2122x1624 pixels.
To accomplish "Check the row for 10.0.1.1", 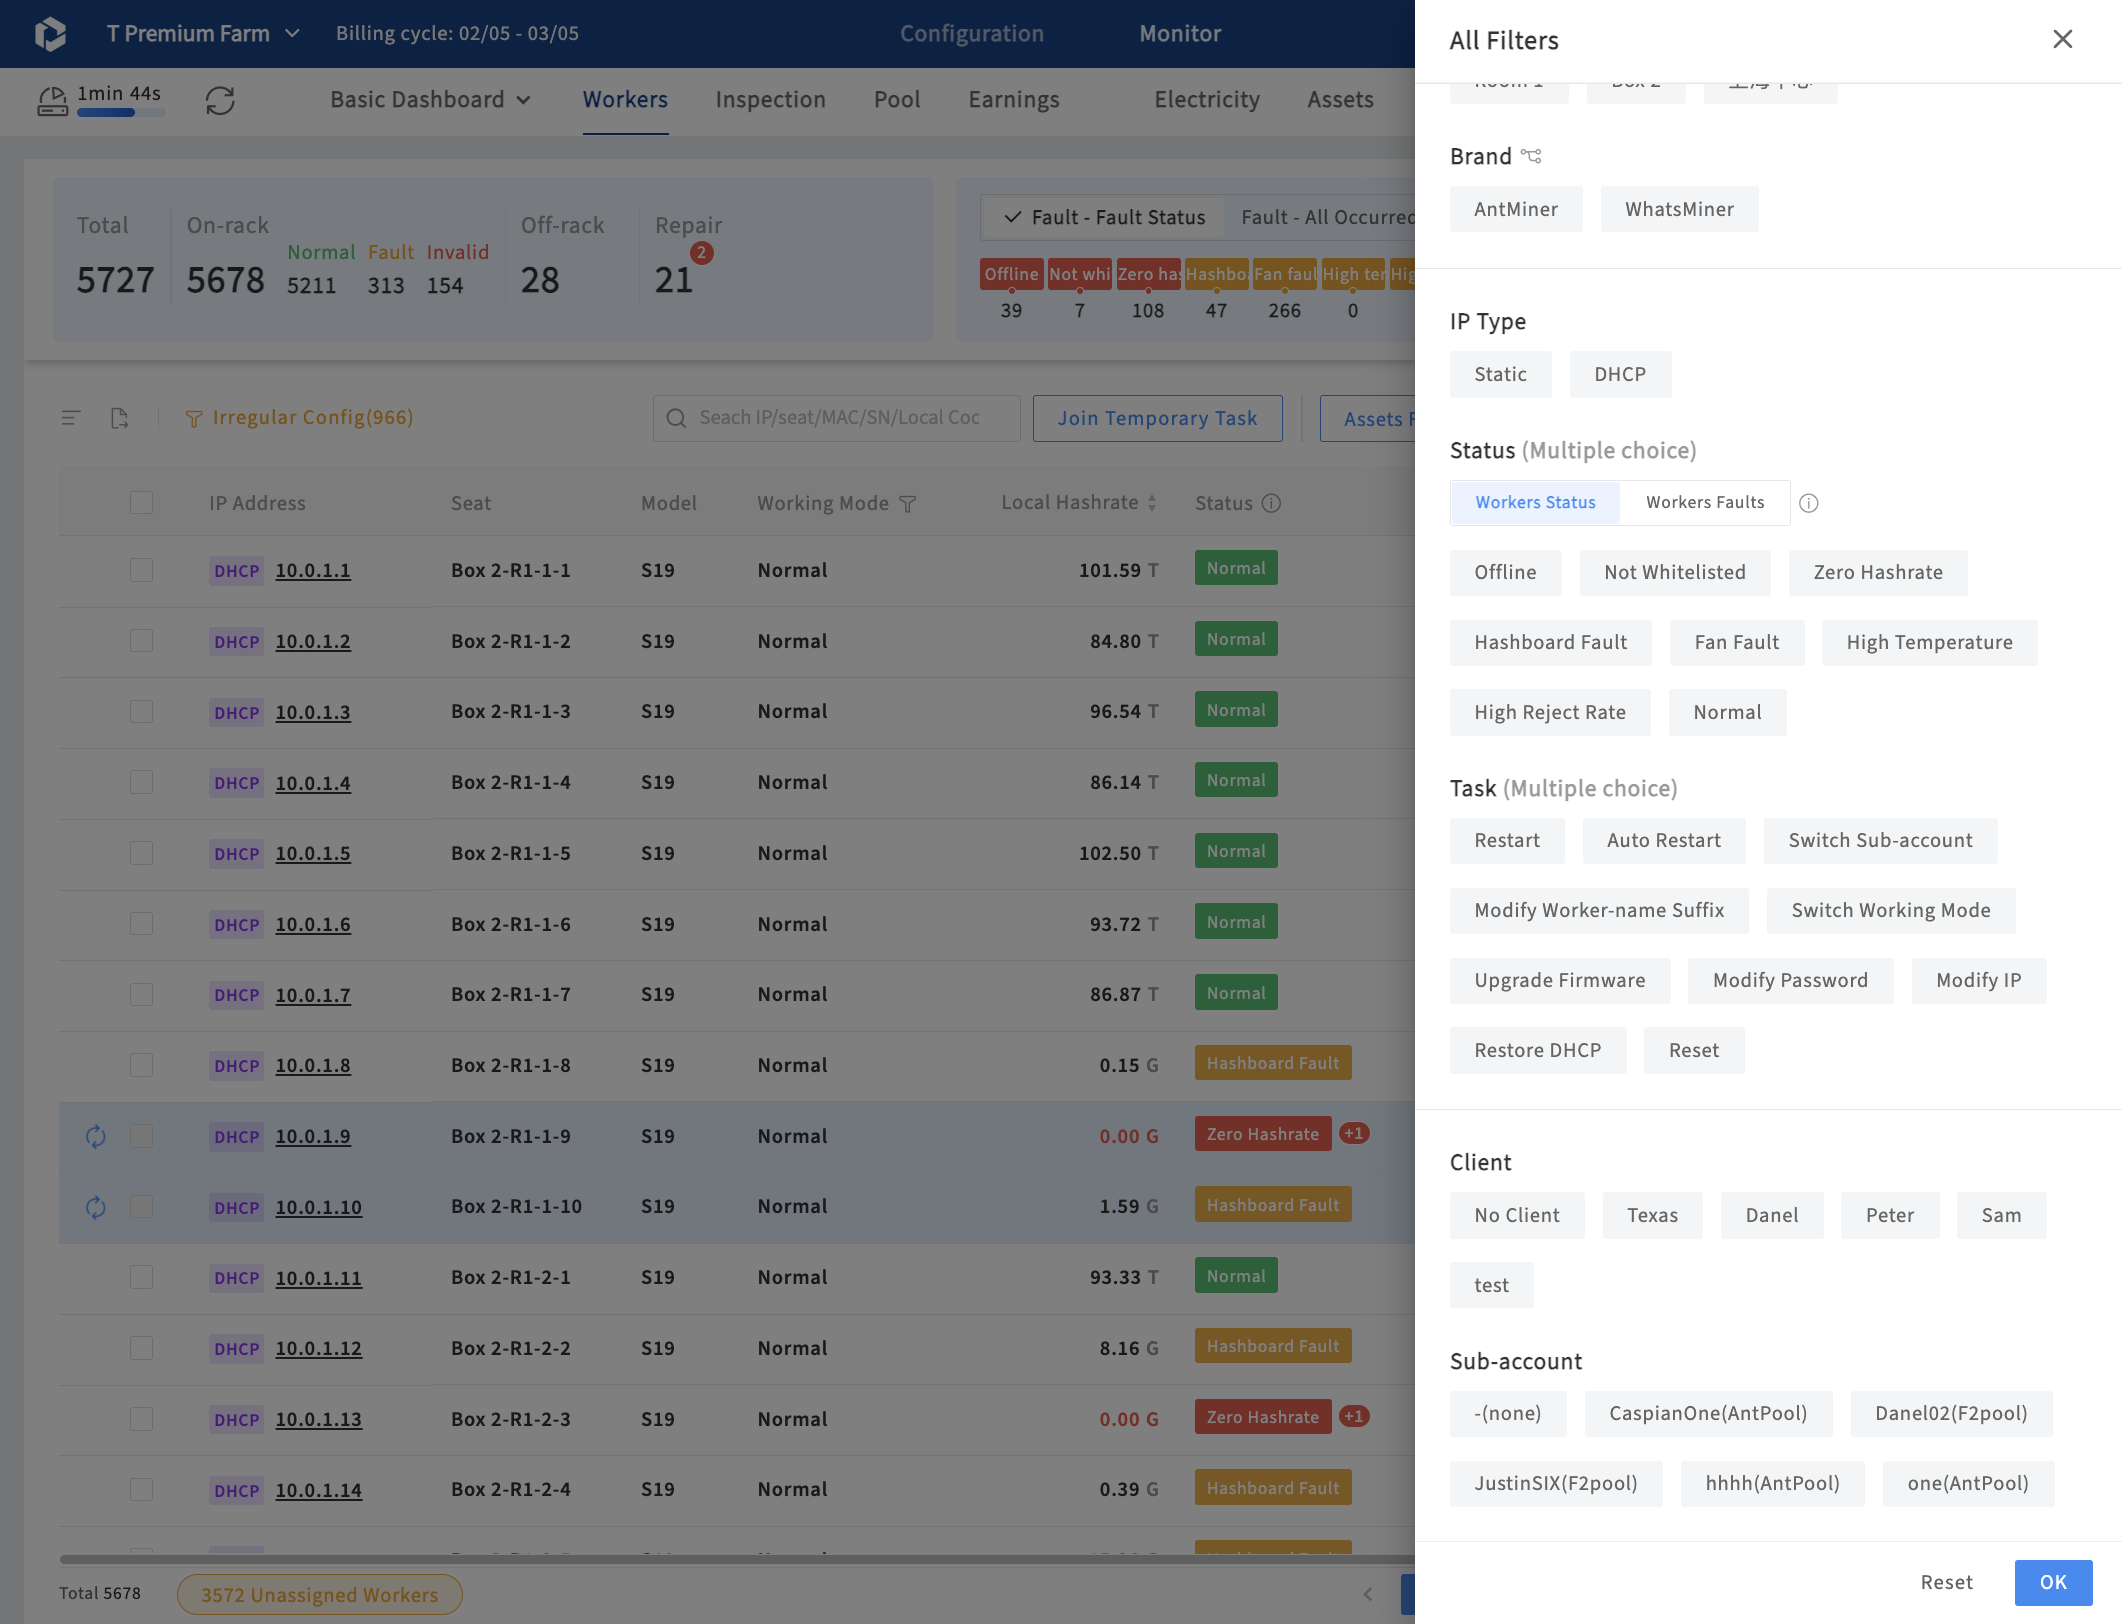I will pos(141,570).
